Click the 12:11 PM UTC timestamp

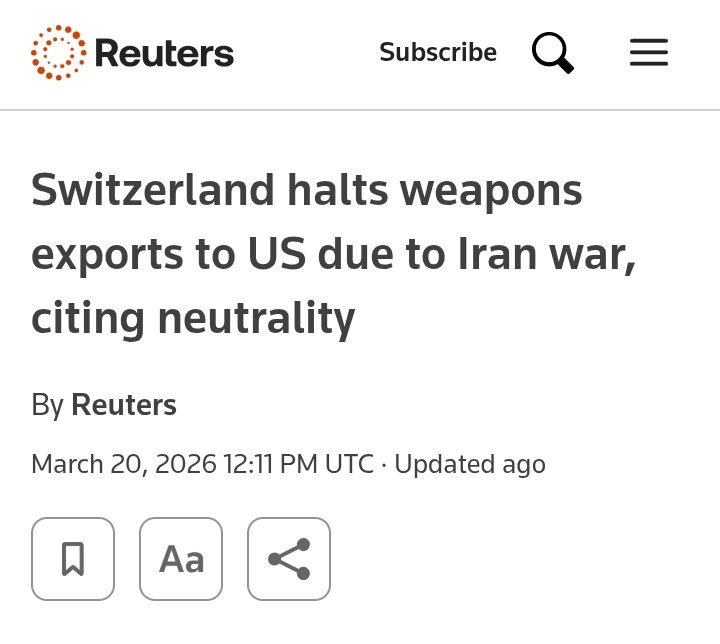click(300, 464)
